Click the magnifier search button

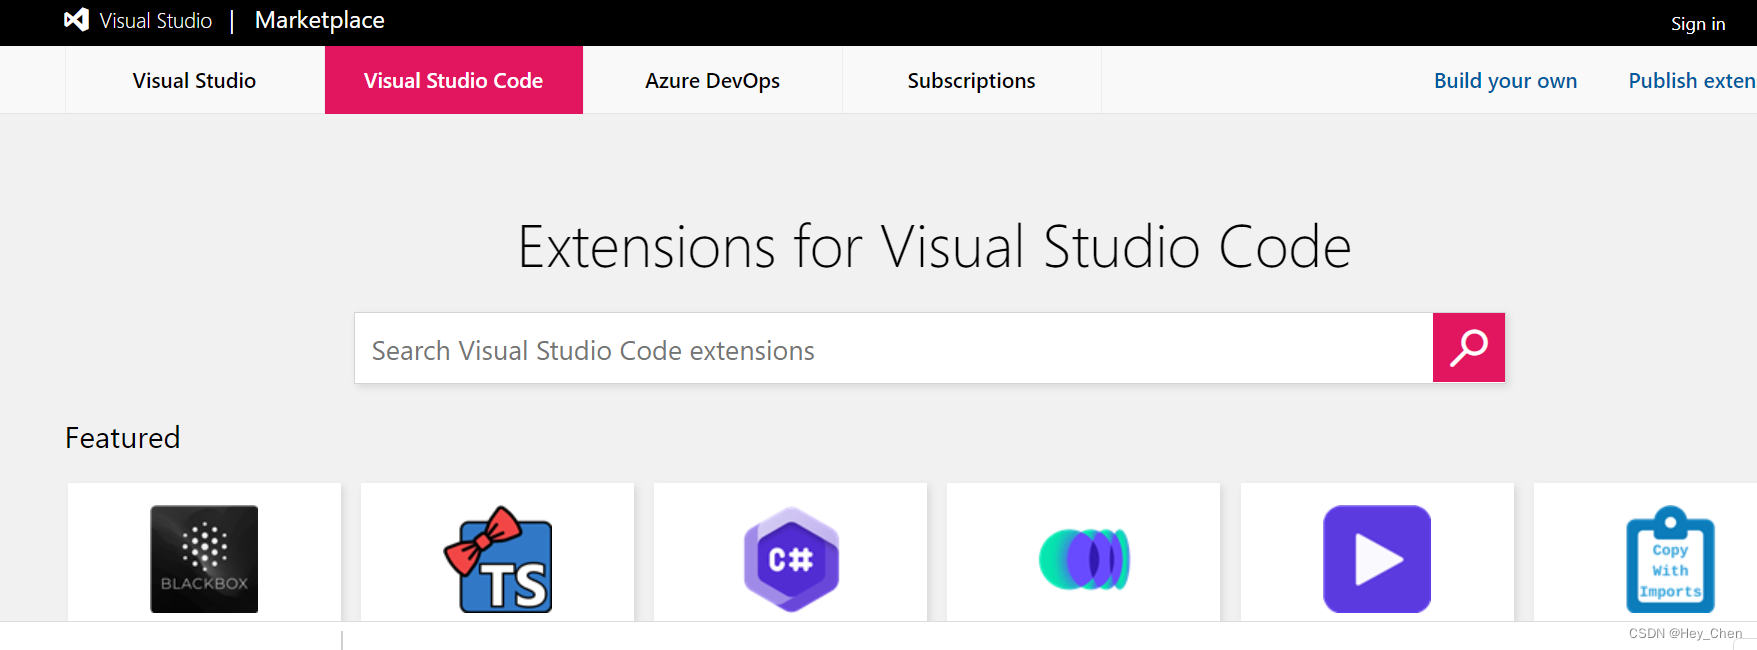tap(1468, 348)
